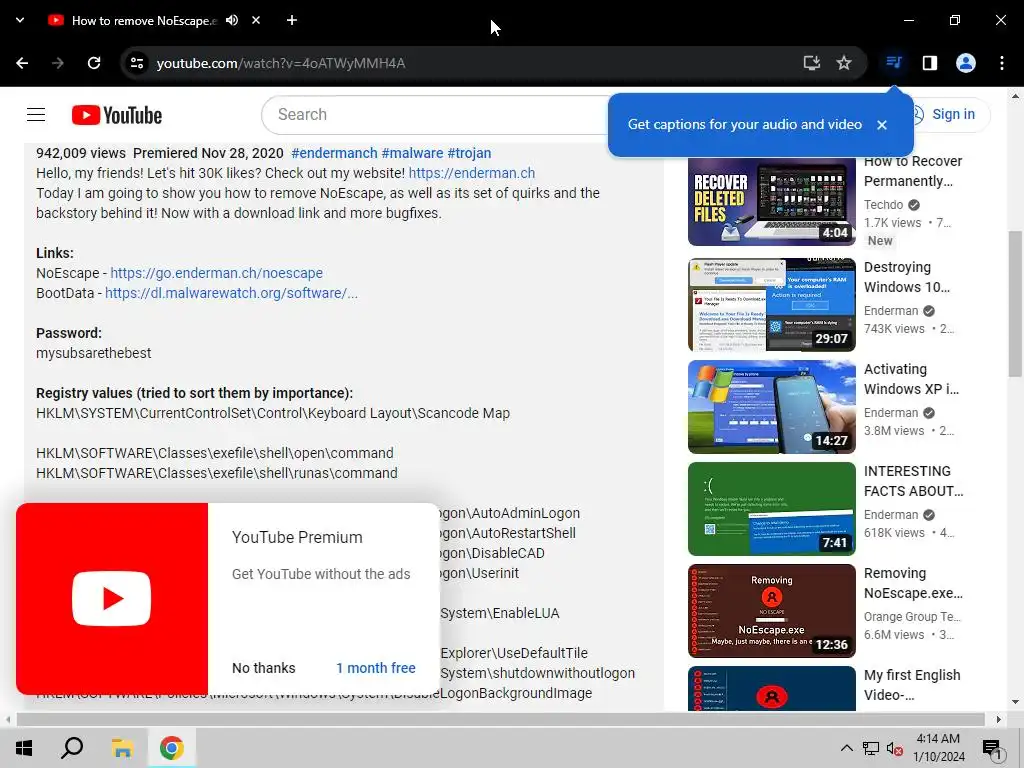Open Interesting Facts About video thumbnail
This screenshot has width=1024, height=768.
click(771, 509)
